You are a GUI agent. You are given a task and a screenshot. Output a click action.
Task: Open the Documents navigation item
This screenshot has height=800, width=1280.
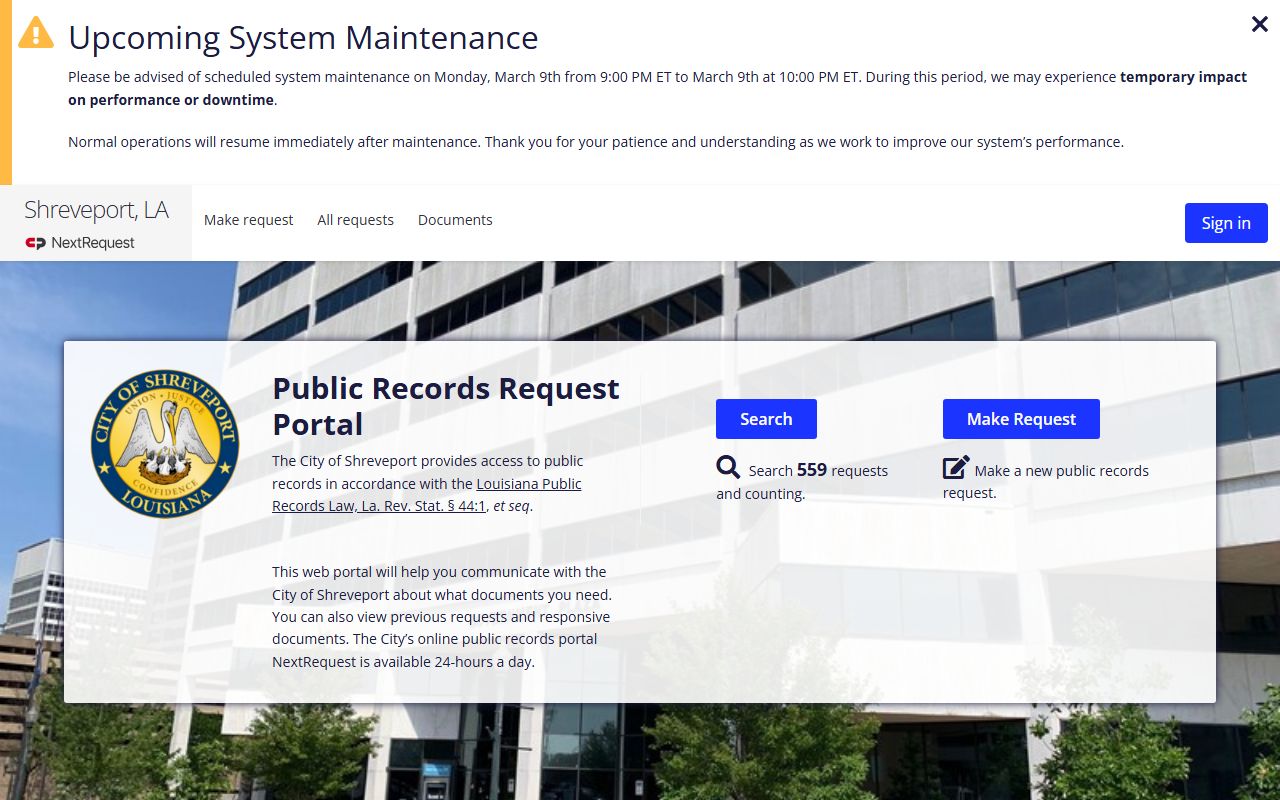point(455,220)
